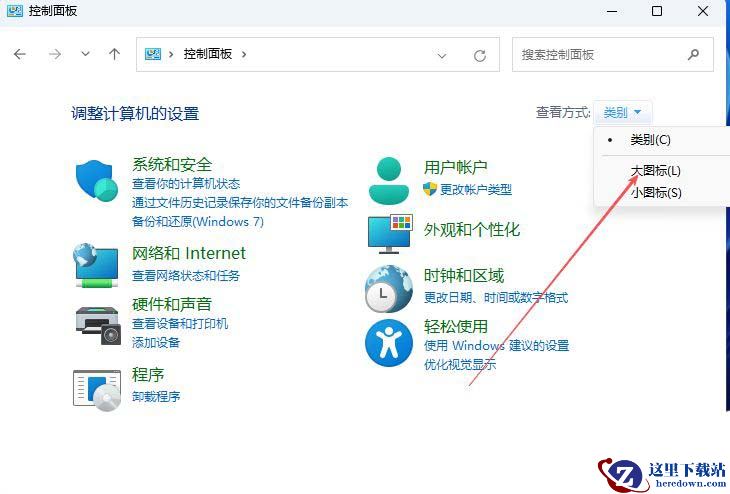Click the User Accounts person icon
This screenshot has height=494, width=730.
click(389, 181)
